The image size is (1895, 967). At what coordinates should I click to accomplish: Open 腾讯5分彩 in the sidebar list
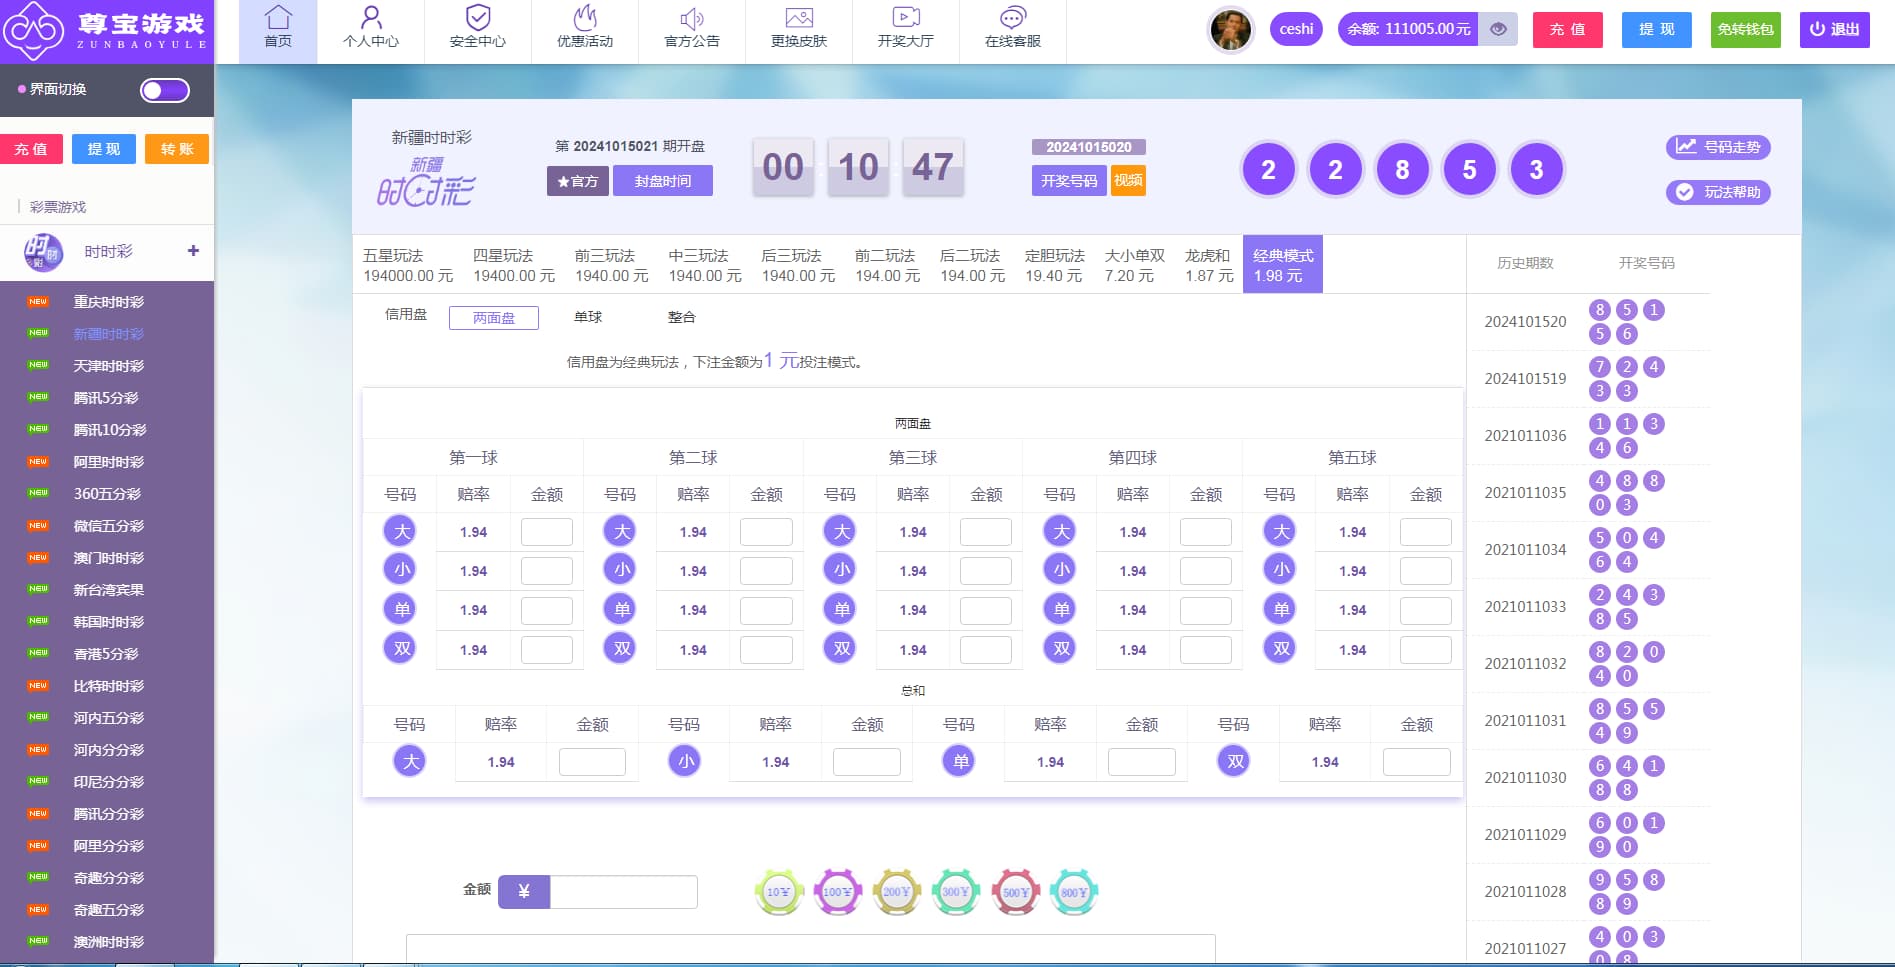(106, 398)
